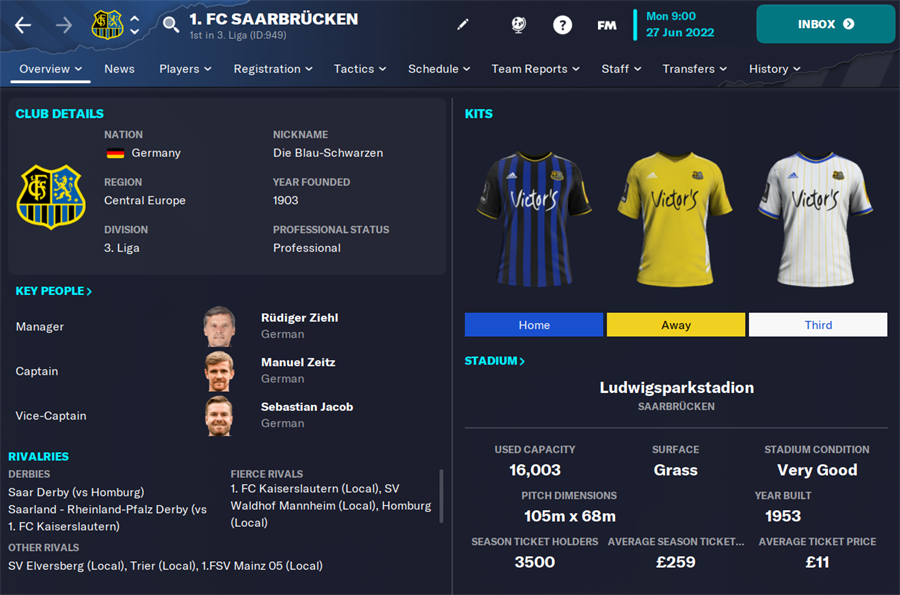Select the Overview tab
The width and height of the screenshot is (900, 595).
point(51,69)
